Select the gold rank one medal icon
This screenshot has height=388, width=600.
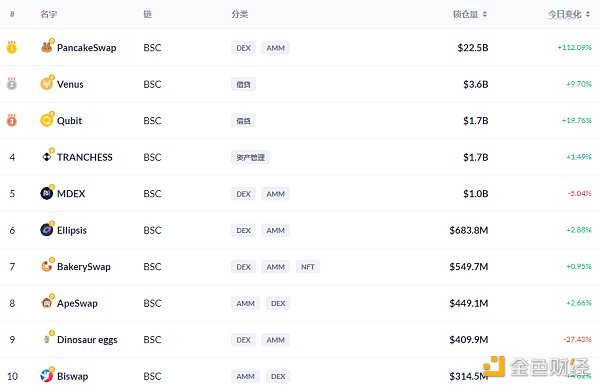[x=12, y=47]
